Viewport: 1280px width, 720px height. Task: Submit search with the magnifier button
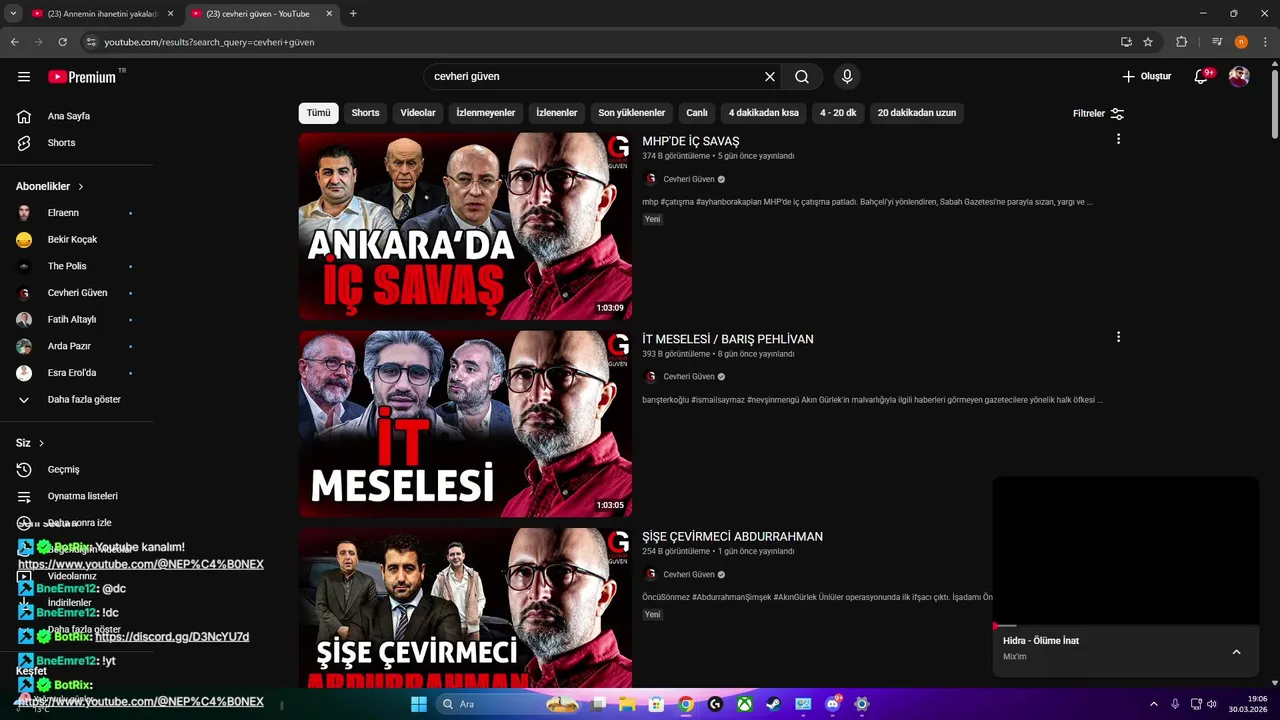[x=802, y=77]
